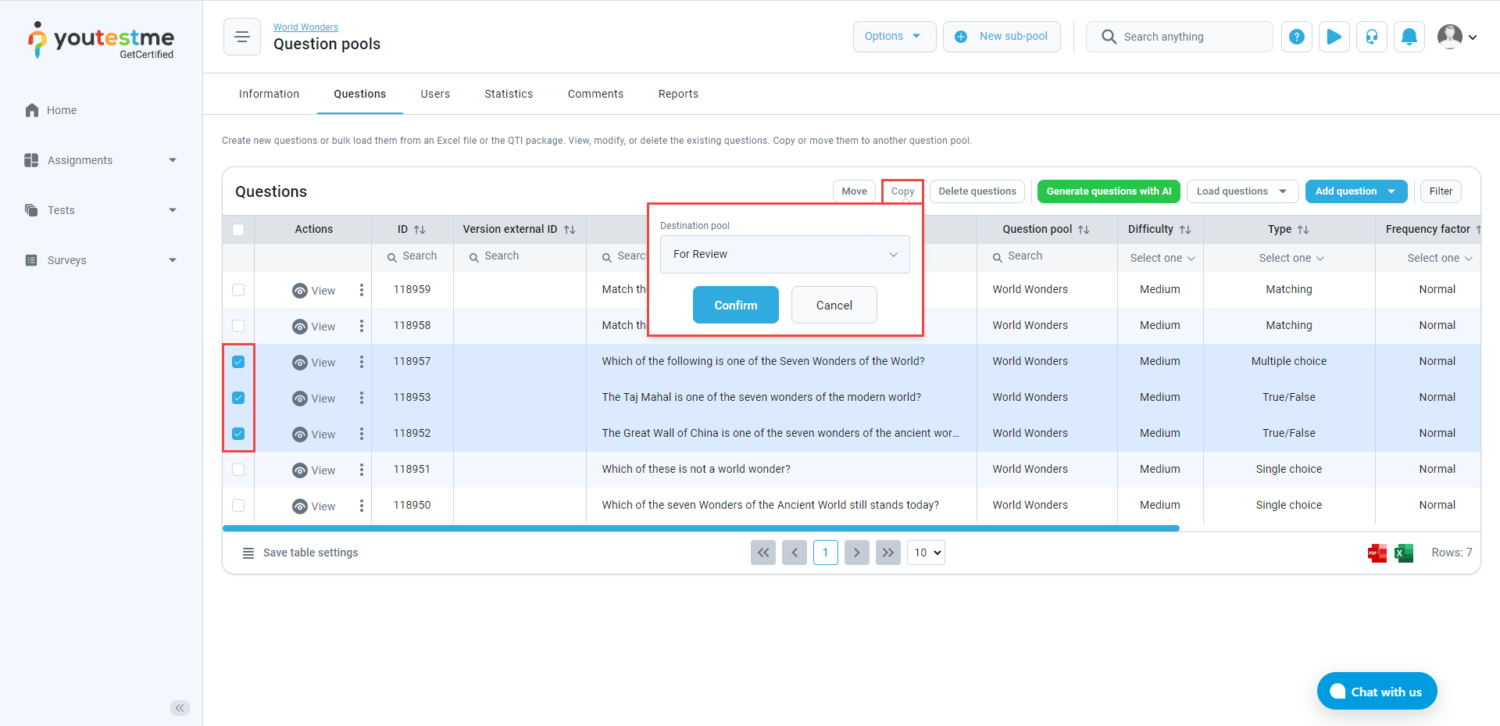Open the Users tab
Viewport: 1500px width, 726px height.
(x=435, y=94)
